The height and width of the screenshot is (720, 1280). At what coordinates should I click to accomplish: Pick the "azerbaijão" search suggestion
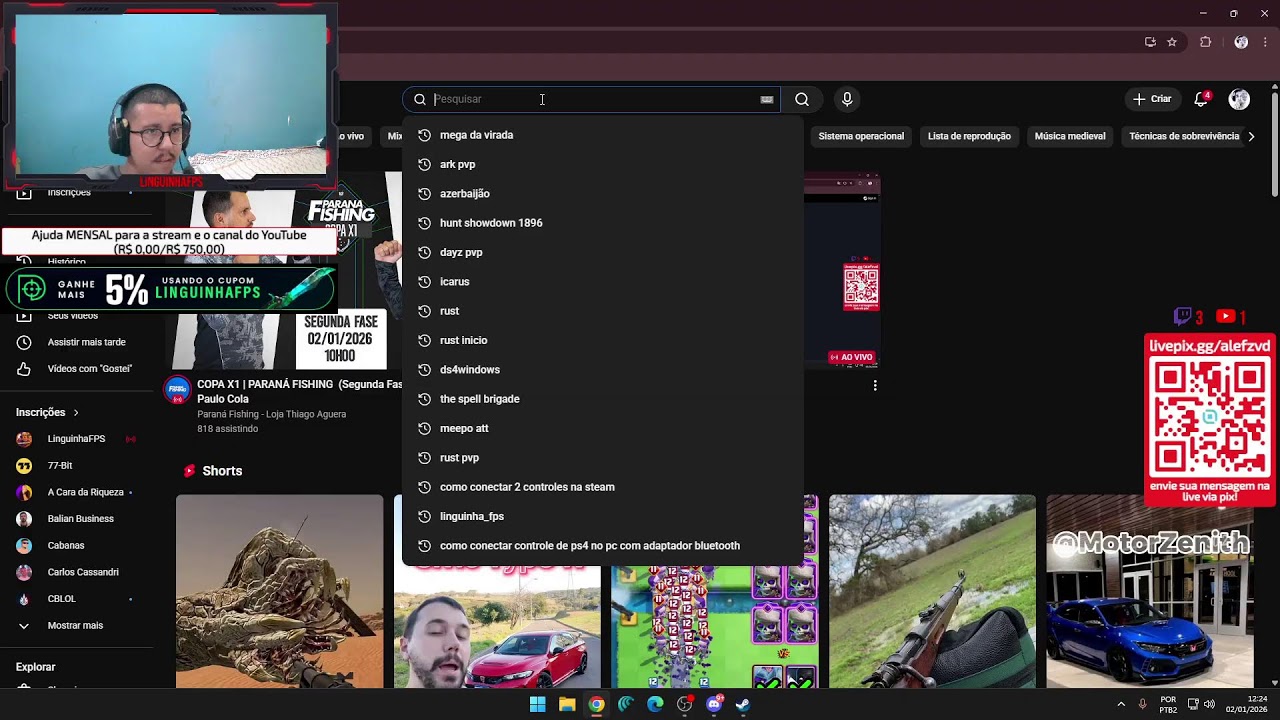click(603, 194)
